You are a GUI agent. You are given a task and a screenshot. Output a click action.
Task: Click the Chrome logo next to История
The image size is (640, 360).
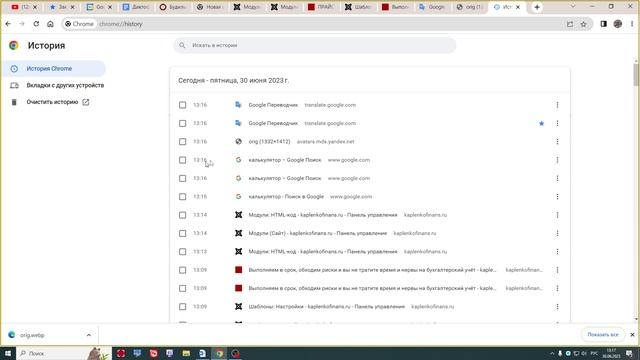pos(13,45)
